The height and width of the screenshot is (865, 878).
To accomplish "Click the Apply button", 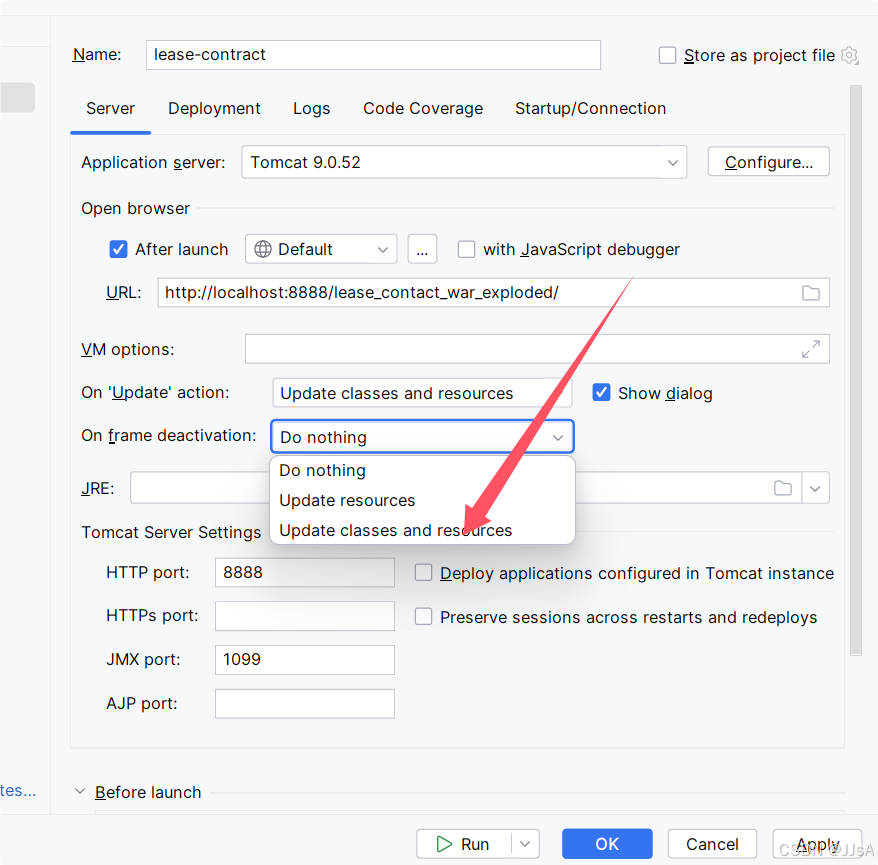I will 817,844.
